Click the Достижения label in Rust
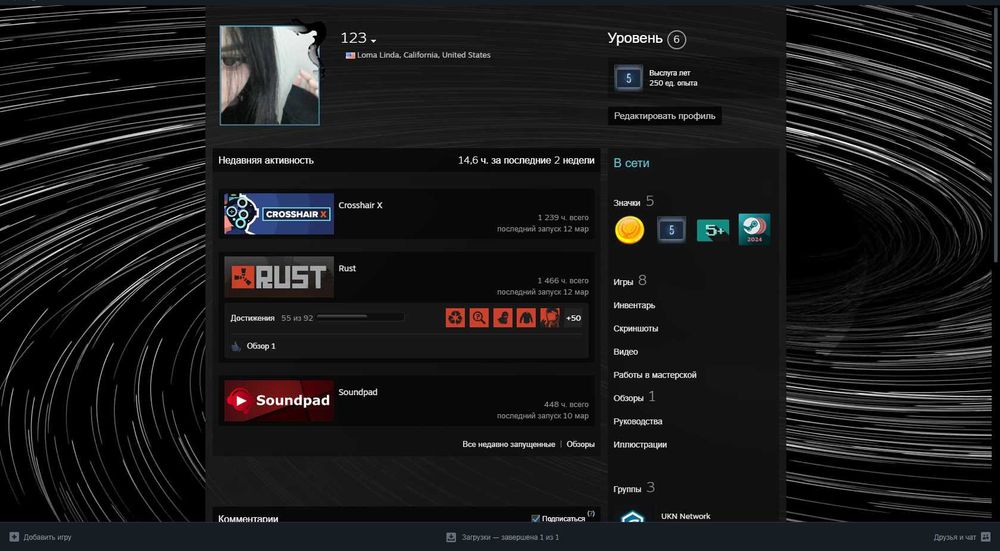The height and width of the screenshot is (551, 1000). [253, 318]
